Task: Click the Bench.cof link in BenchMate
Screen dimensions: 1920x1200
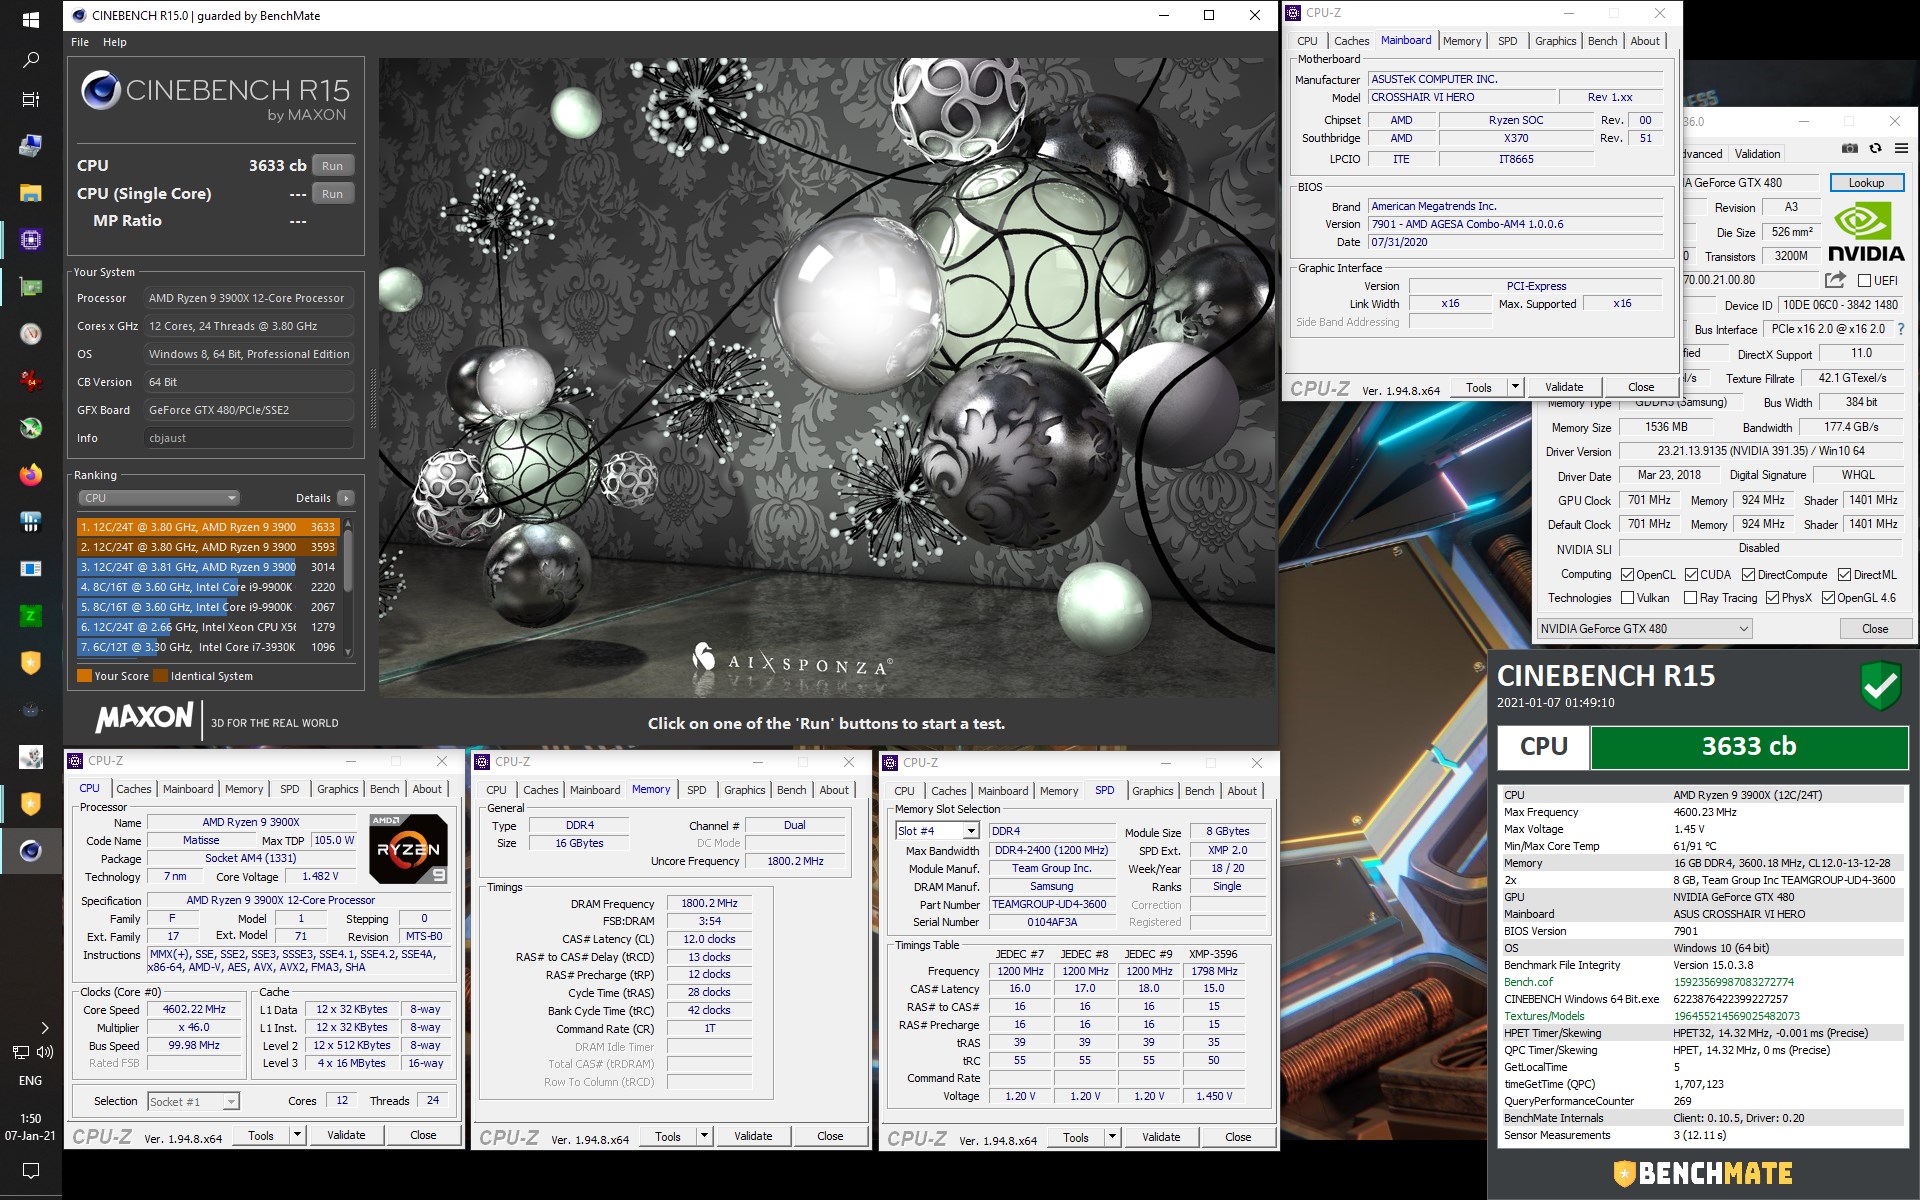Action: [1528, 982]
